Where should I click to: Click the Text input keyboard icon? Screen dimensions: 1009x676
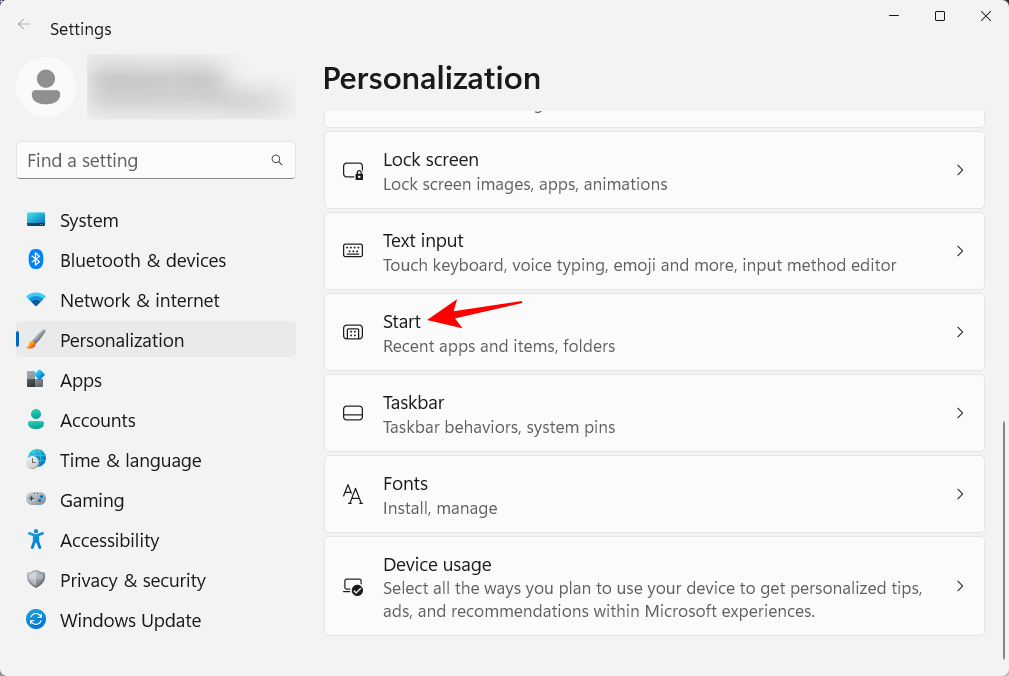[352, 250]
